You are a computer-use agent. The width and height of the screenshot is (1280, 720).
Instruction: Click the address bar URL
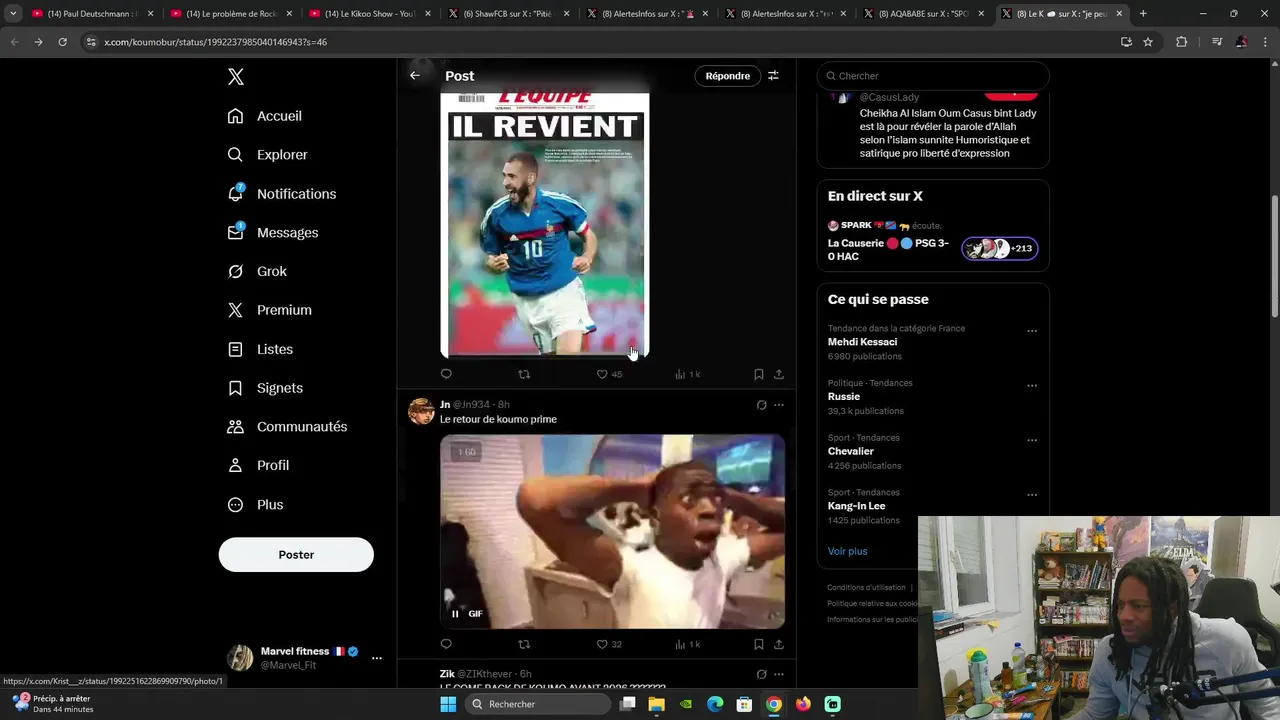point(216,42)
